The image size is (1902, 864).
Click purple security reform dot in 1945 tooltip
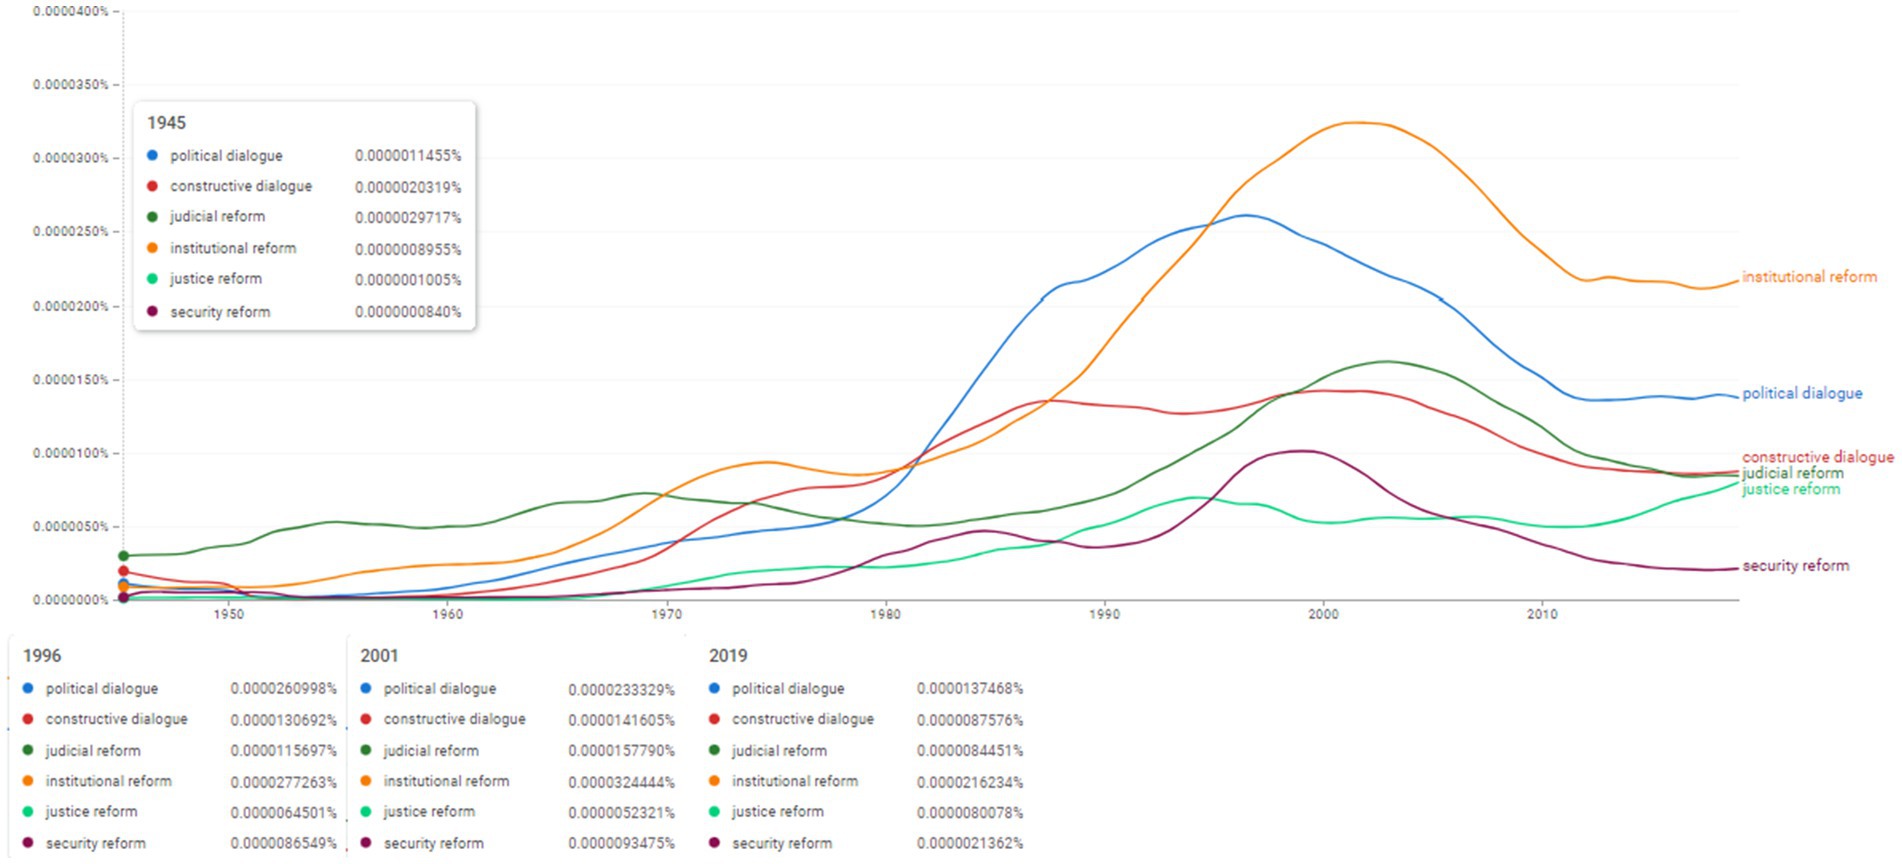[152, 311]
